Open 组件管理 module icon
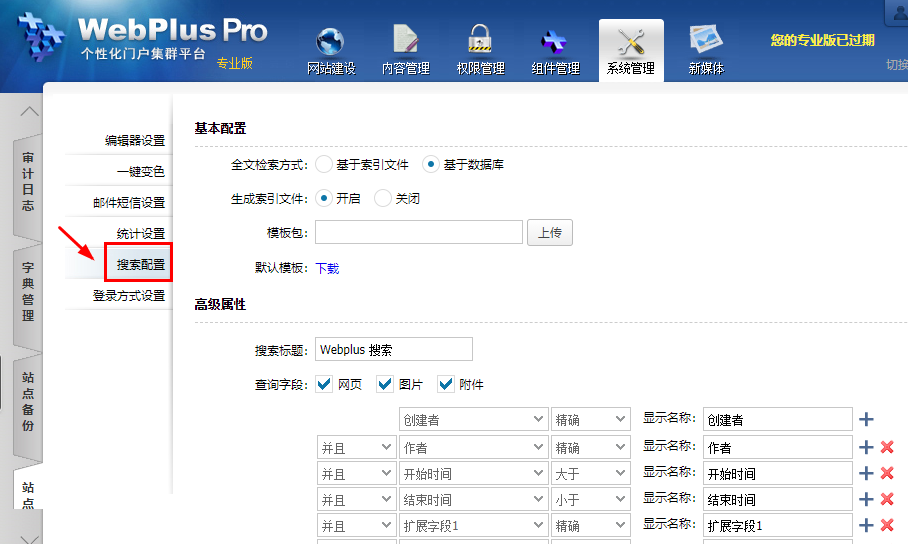 tap(555, 42)
